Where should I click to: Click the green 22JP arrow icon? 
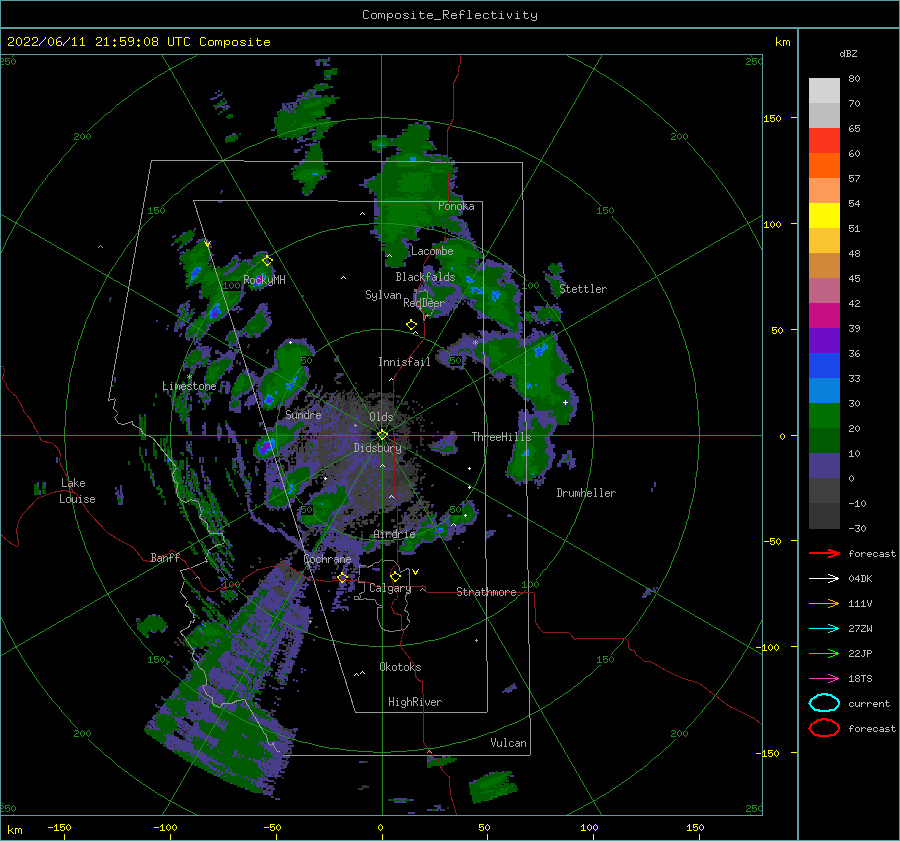824,653
